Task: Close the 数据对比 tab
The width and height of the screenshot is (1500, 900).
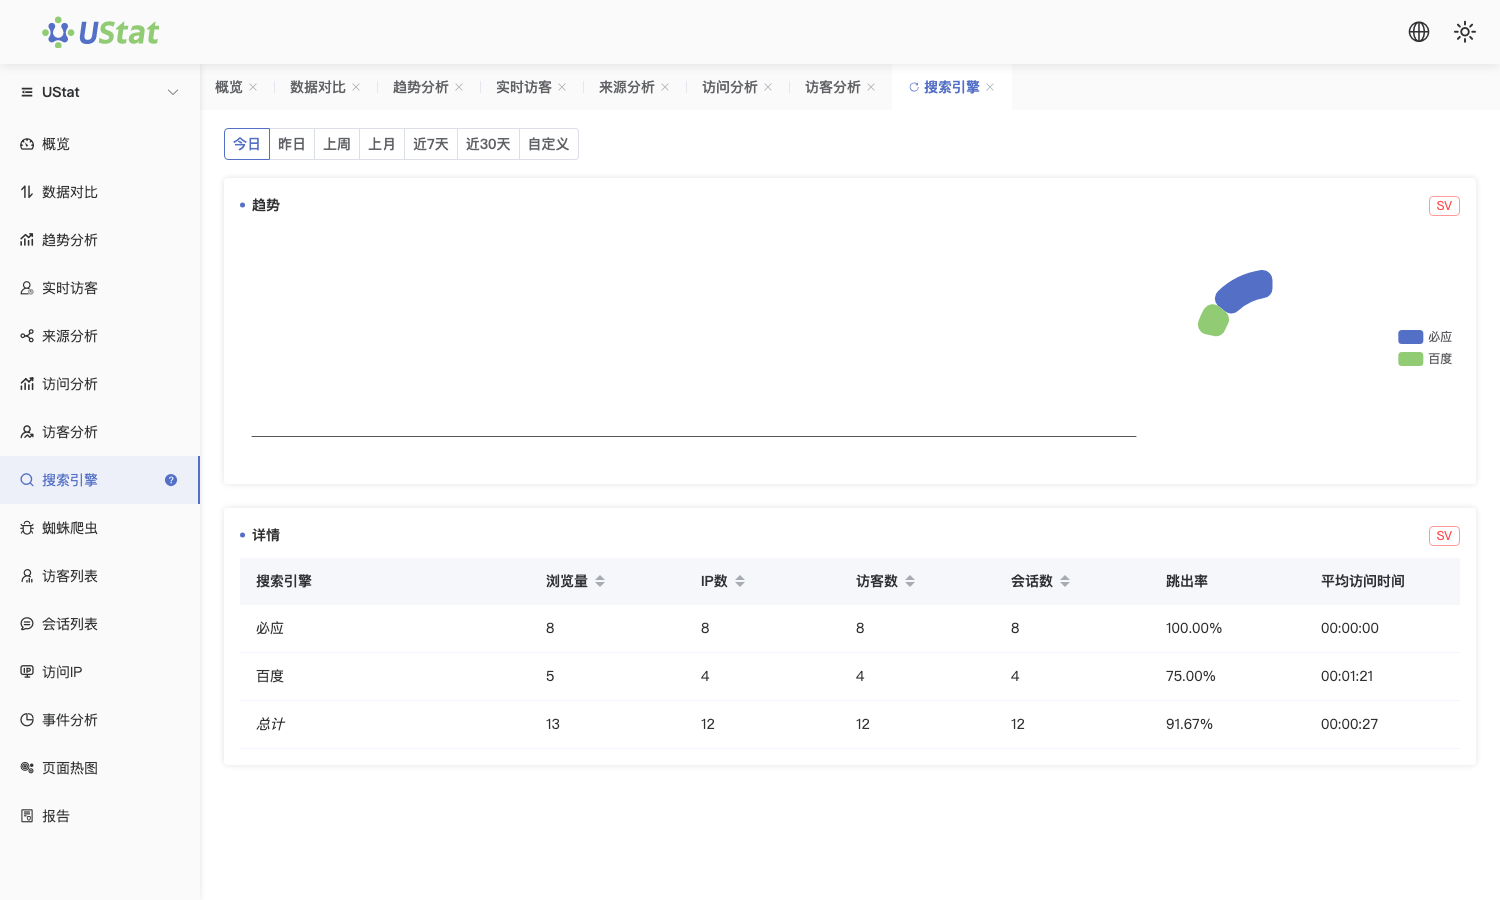Action: (356, 87)
